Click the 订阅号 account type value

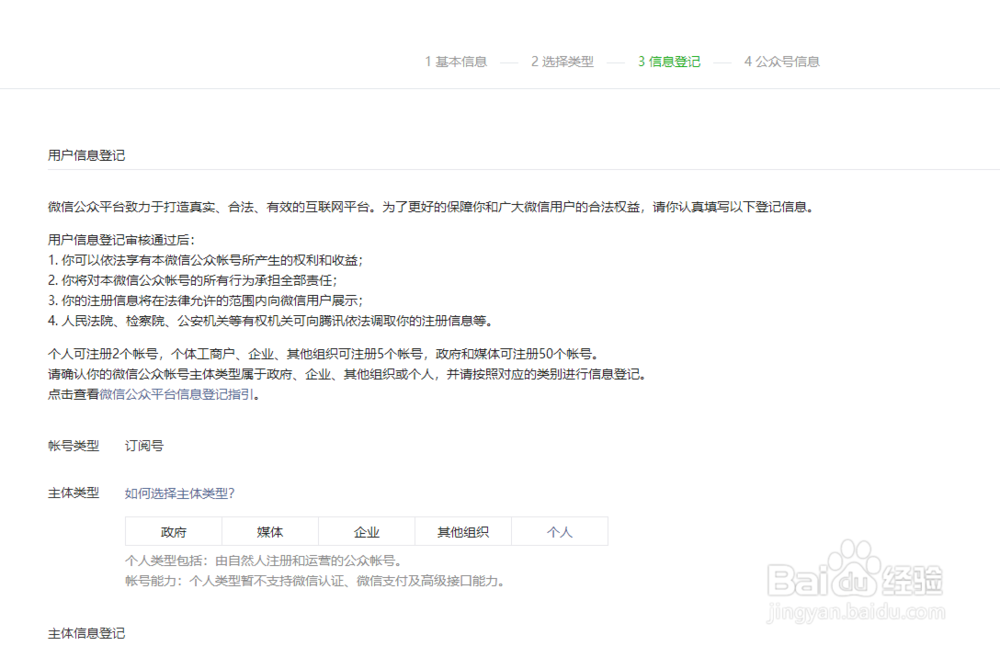tap(144, 446)
